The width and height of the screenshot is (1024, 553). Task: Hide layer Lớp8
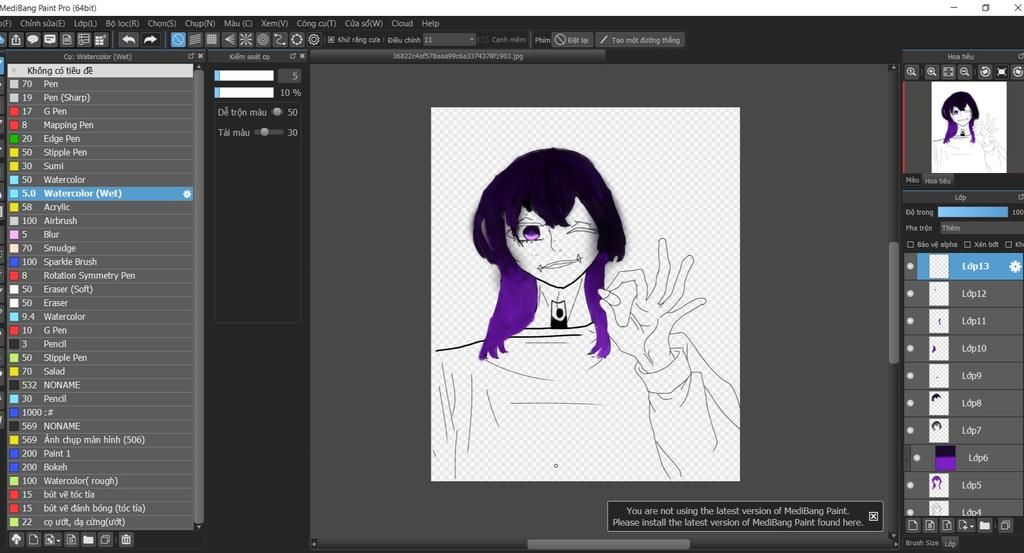[910, 403]
